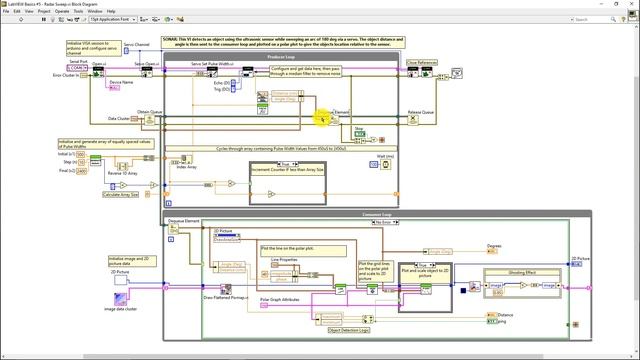The width and height of the screenshot is (640, 360).
Task: Click the VI icon pane top right
Action: coord(633,16)
